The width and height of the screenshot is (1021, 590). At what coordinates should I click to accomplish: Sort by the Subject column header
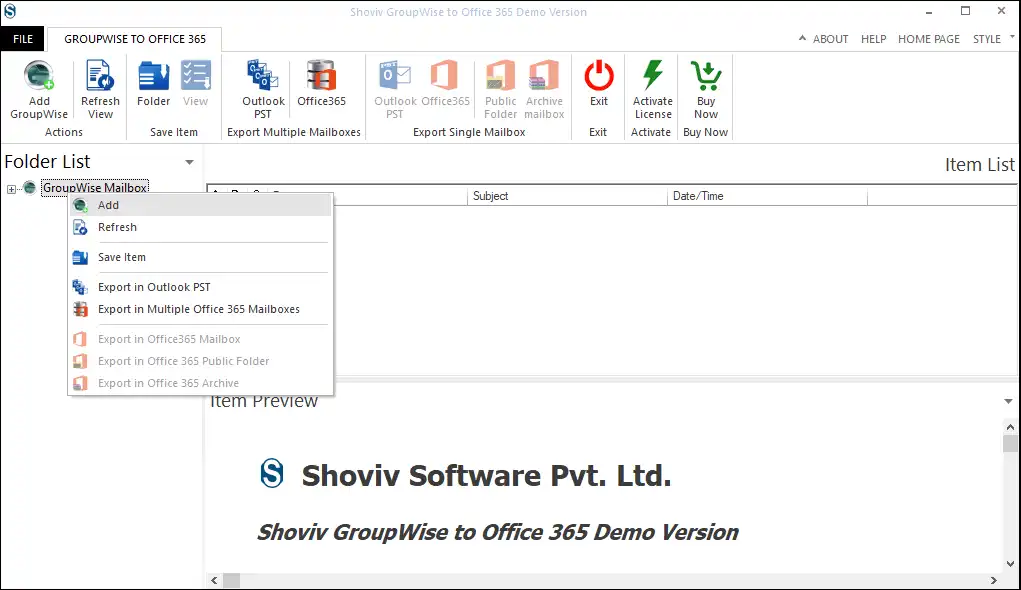click(567, 196)
